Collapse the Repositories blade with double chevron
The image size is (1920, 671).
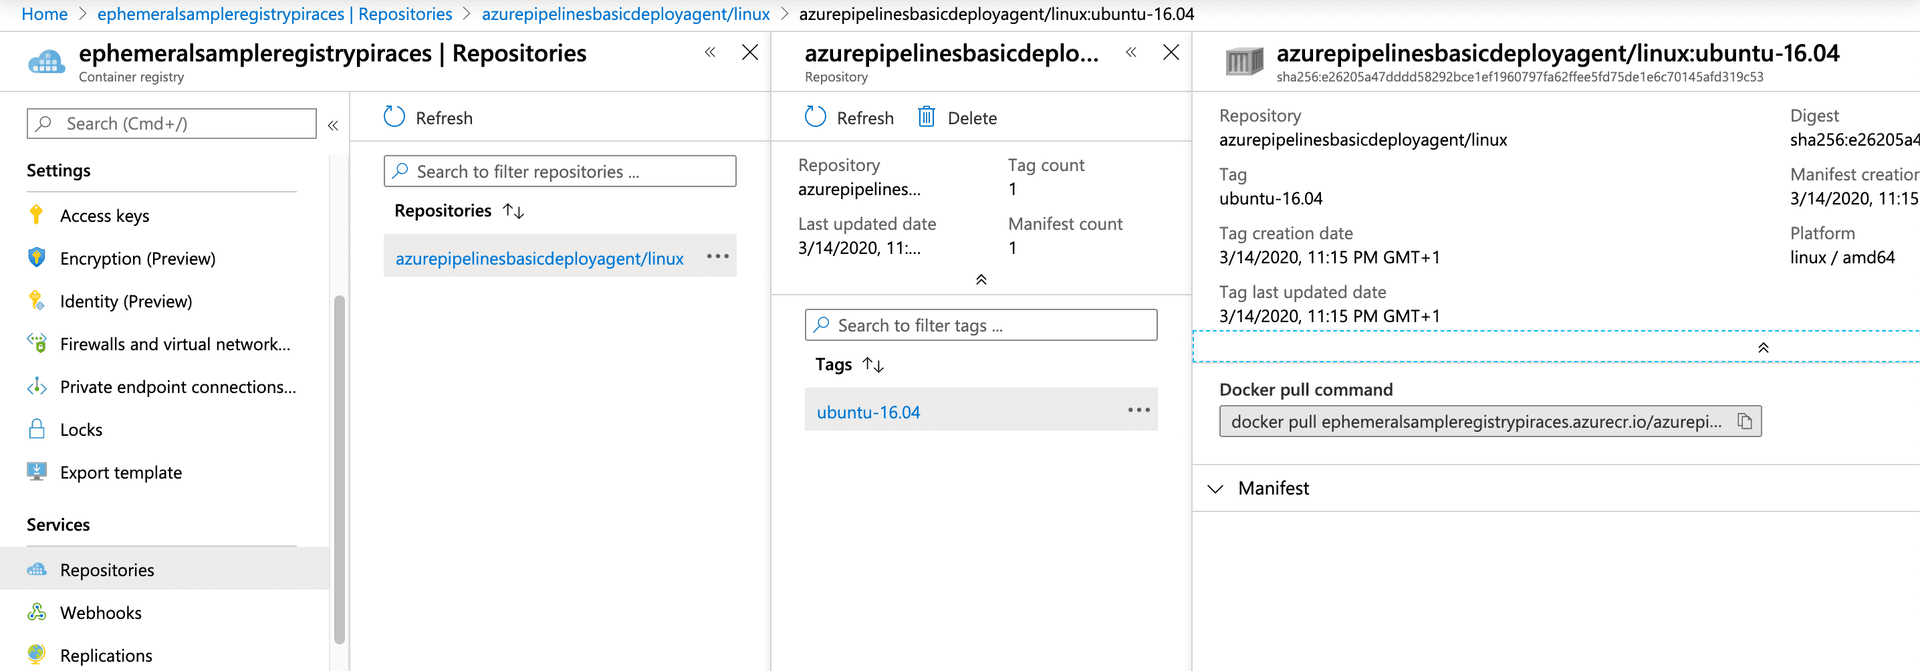(710, 53)
